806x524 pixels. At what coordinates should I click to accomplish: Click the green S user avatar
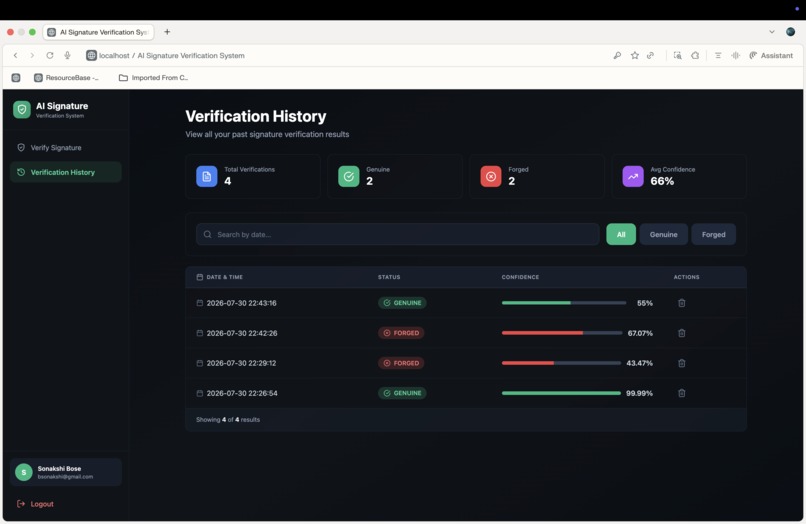[24, 472]
